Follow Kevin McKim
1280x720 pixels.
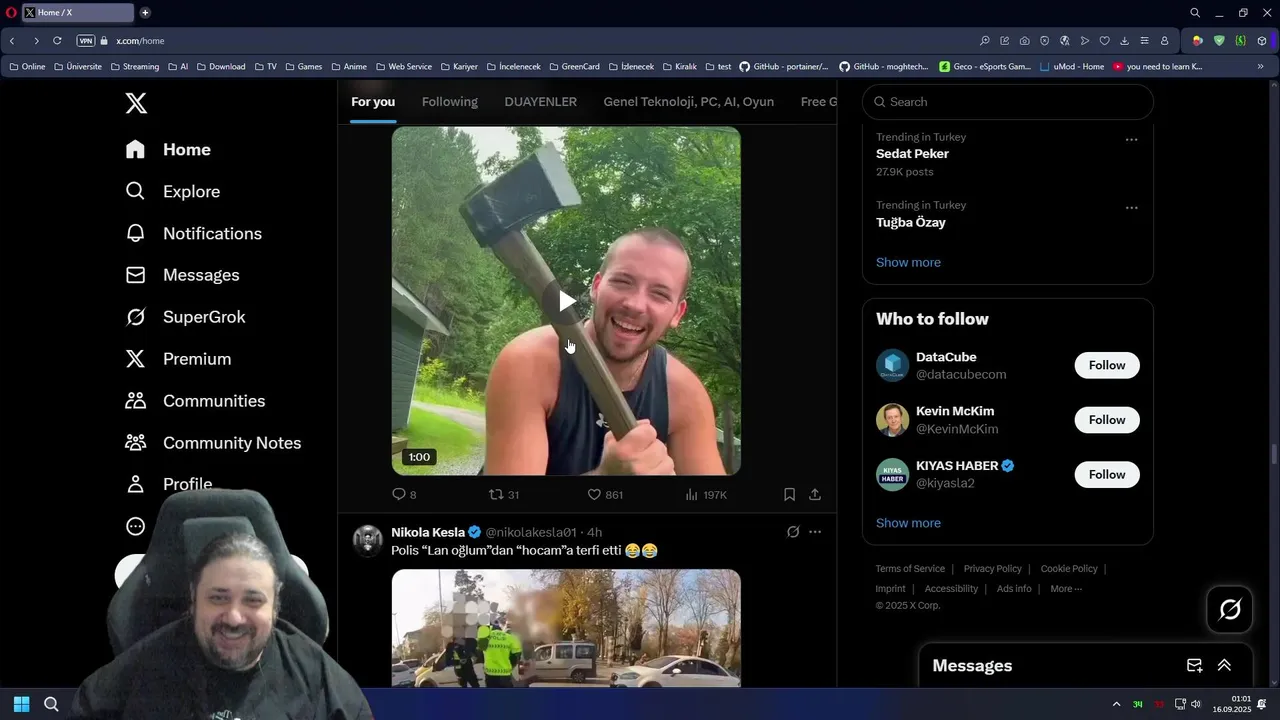(x=1107, y=420)
